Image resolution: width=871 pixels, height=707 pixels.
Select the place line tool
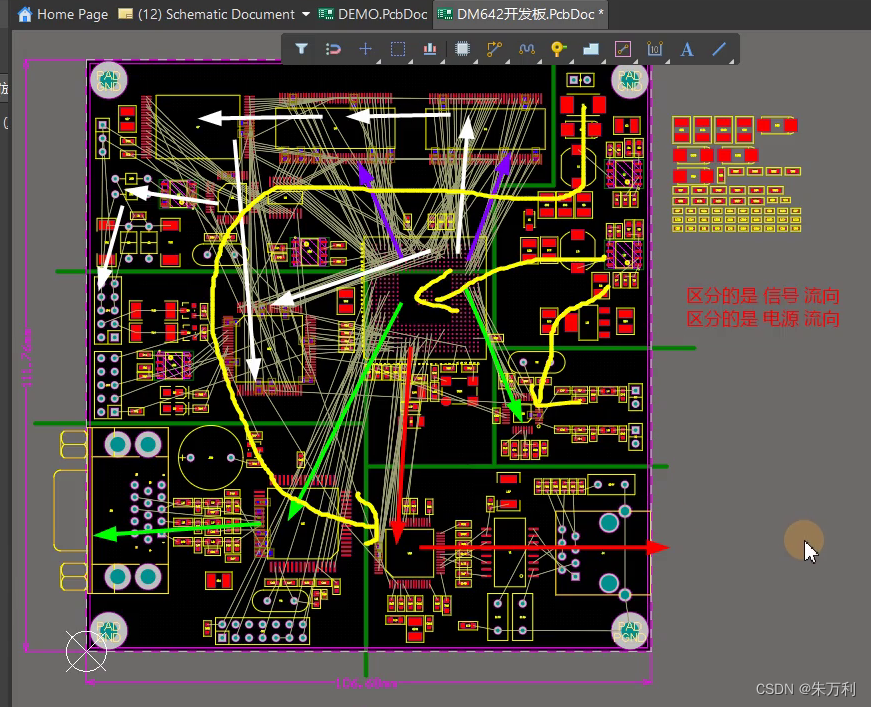click(719, 48)
